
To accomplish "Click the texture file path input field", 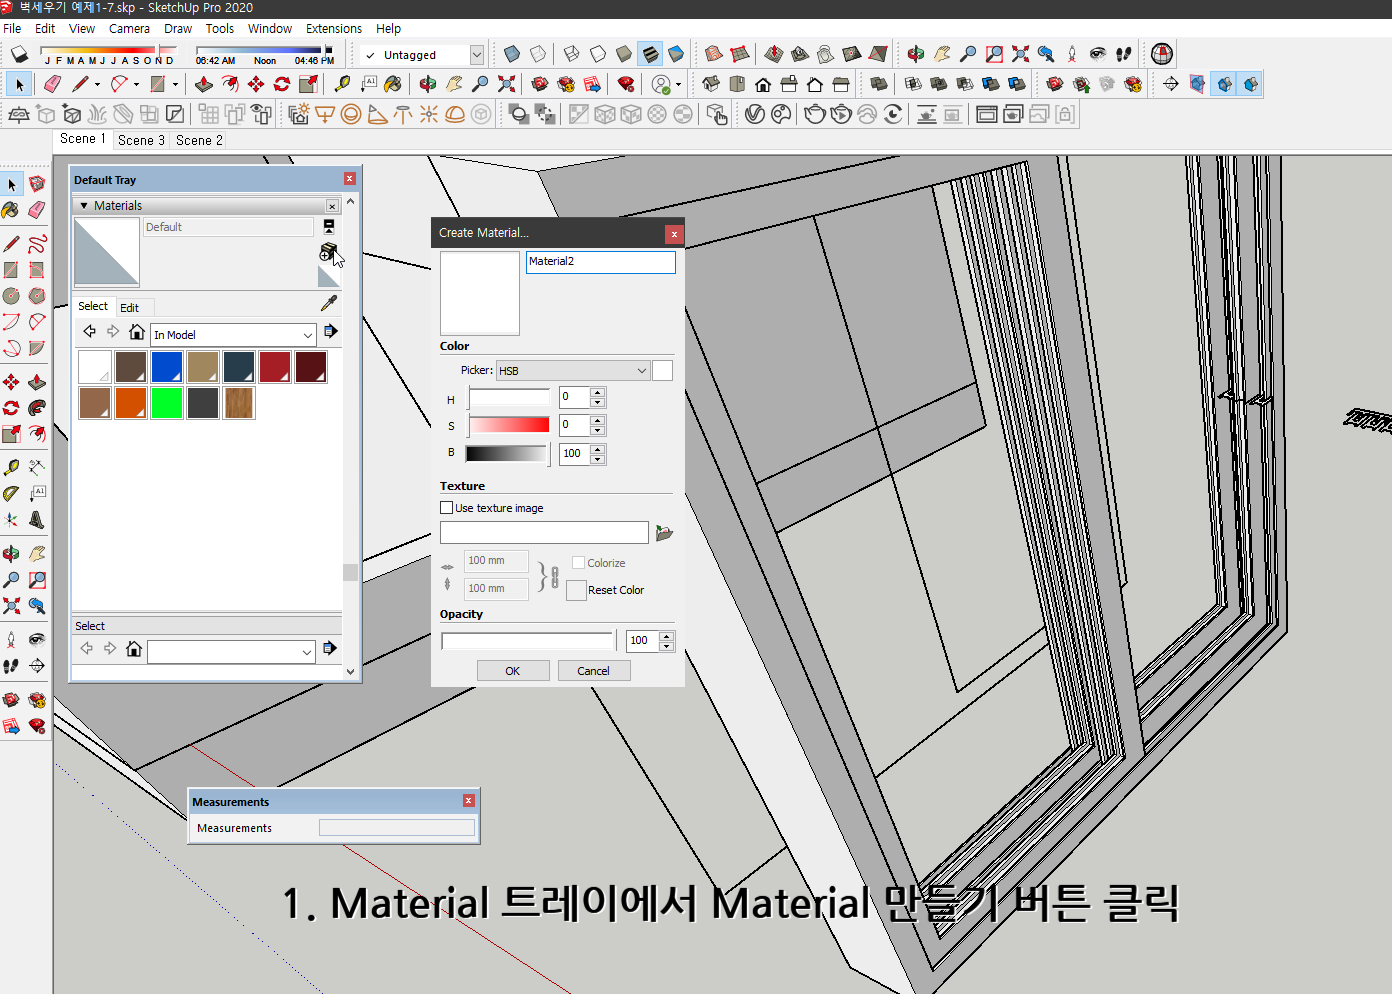I will [x=544, y=533].
